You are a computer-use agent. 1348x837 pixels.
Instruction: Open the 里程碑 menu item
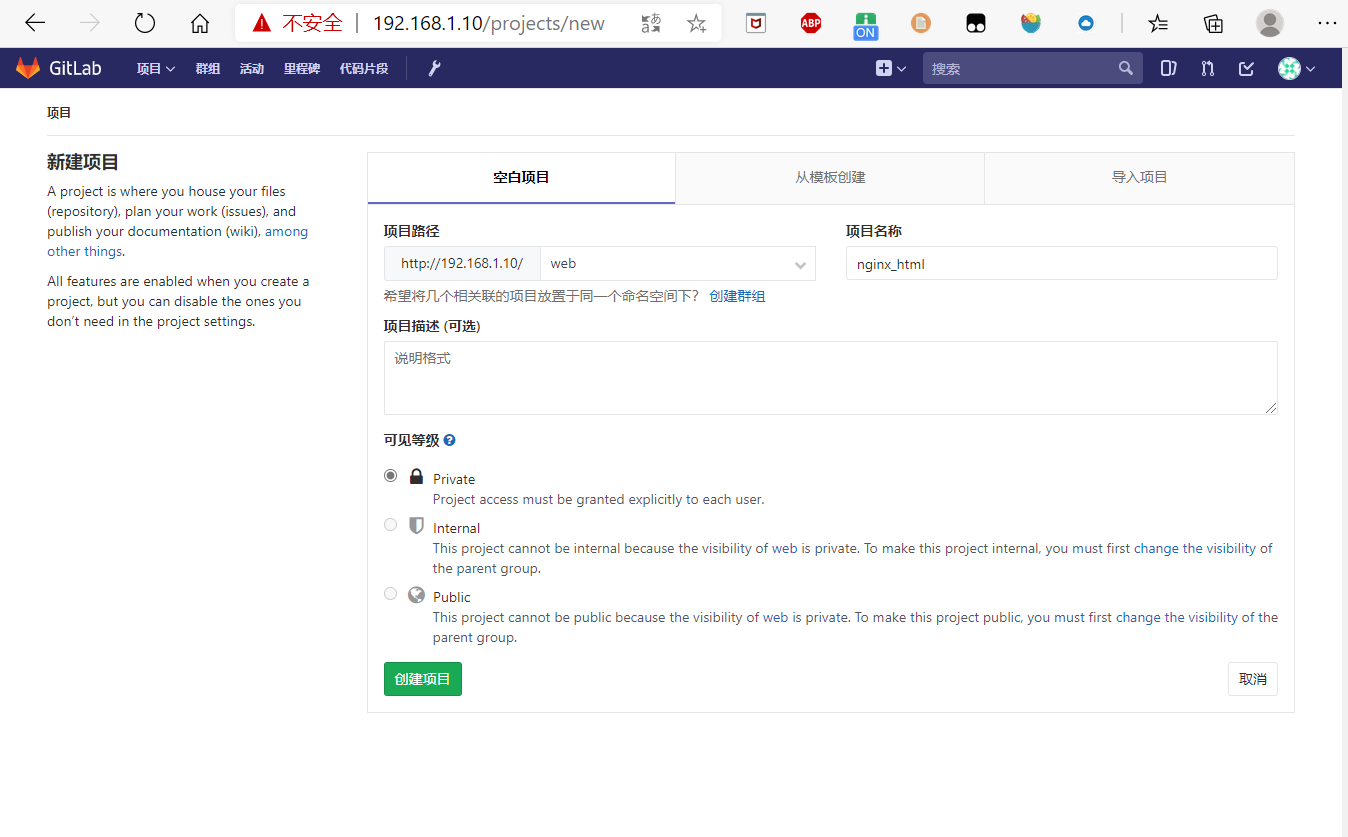pos(302,68)
